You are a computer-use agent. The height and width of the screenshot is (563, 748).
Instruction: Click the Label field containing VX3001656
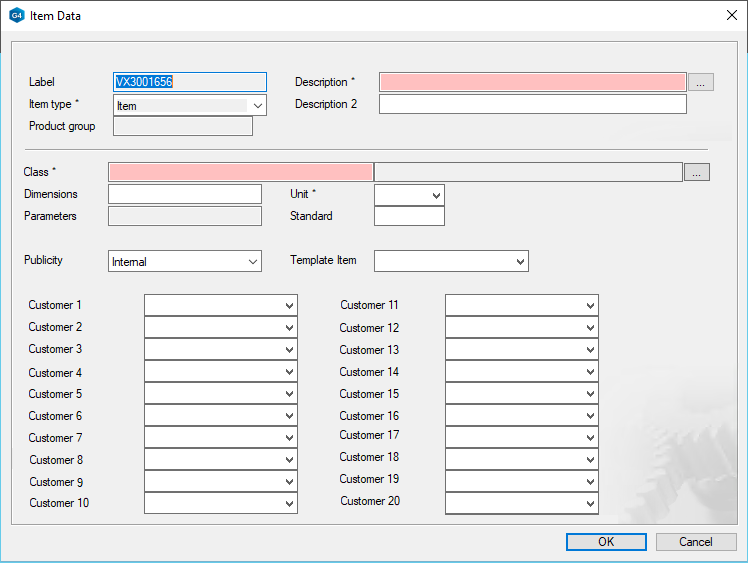point(190,82)
